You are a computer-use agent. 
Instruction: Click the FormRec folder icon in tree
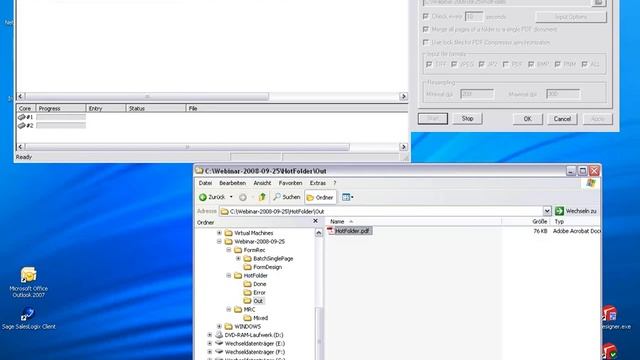pyautogui.click(x=238, y=250)
